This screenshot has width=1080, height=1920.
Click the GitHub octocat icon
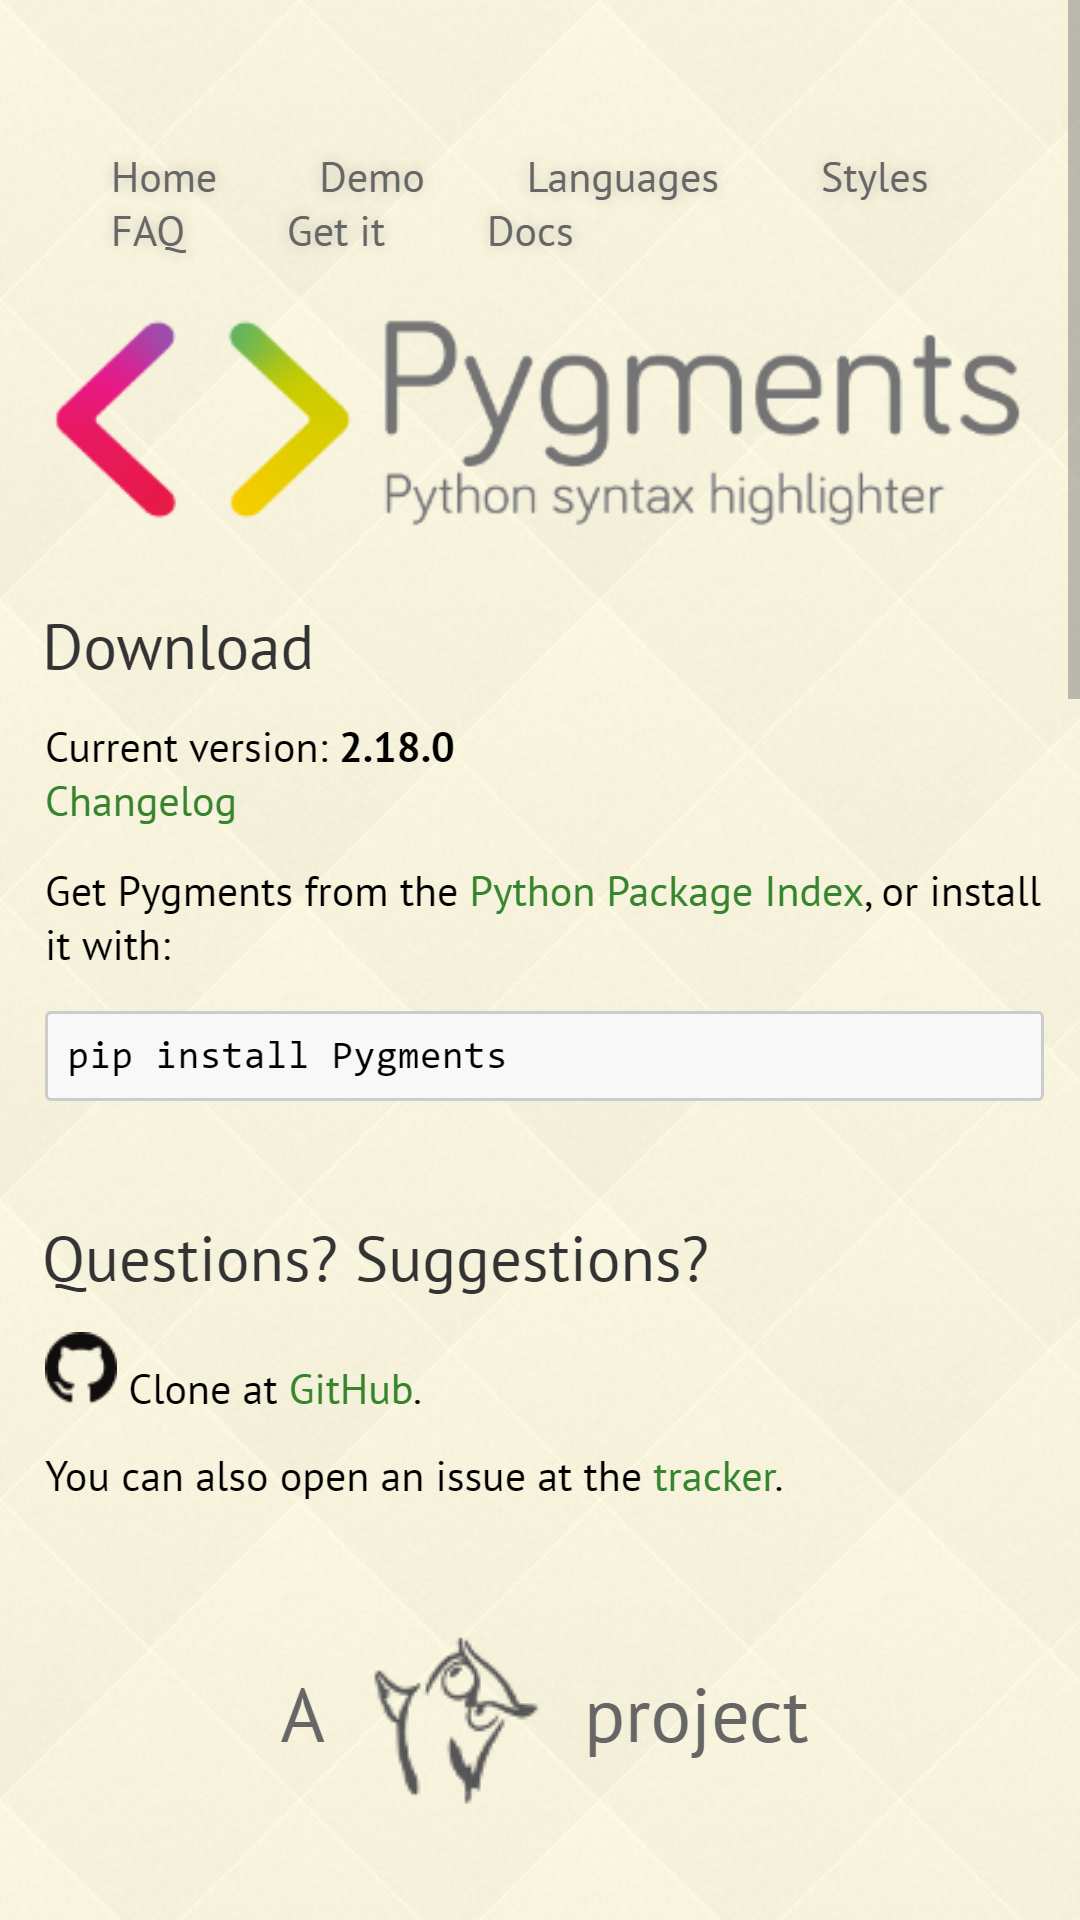click(x=81, y=1368)
